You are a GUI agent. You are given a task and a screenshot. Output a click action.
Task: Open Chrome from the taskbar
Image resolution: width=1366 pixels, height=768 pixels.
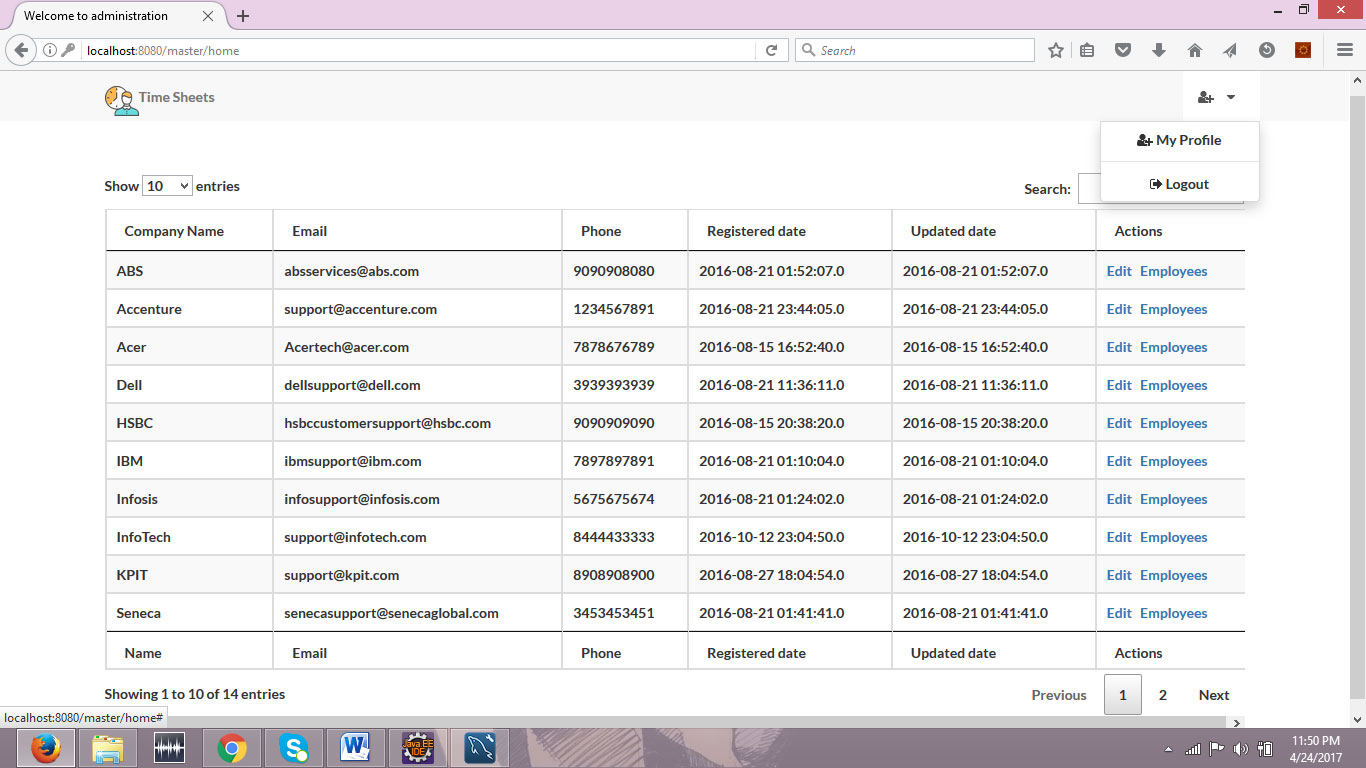point(232,748)
